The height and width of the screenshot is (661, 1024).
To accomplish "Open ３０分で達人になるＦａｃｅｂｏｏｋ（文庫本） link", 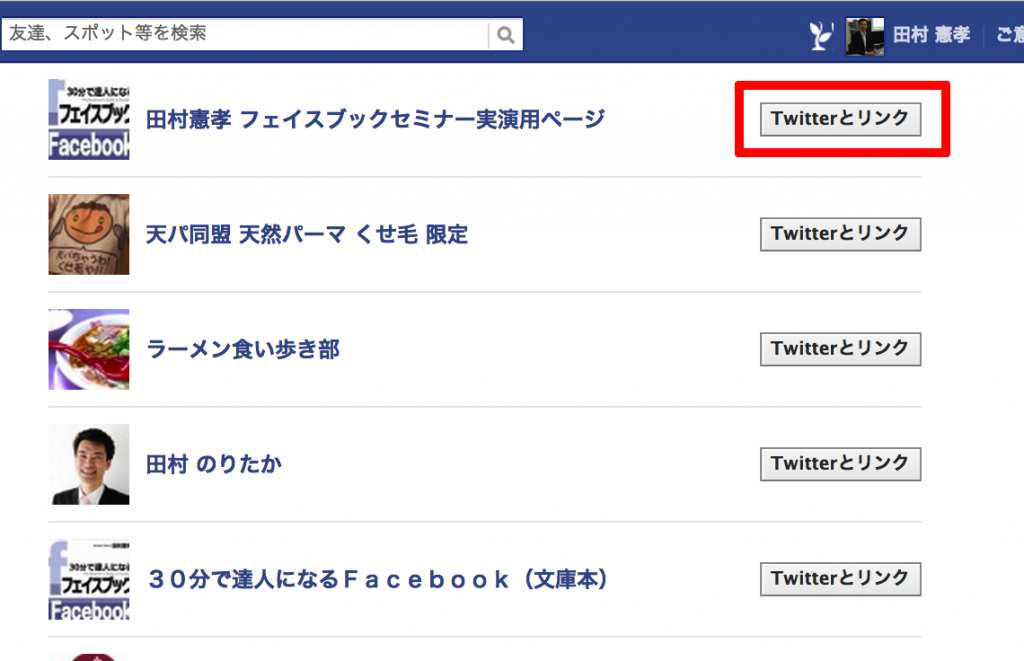I will click(378, 580).
